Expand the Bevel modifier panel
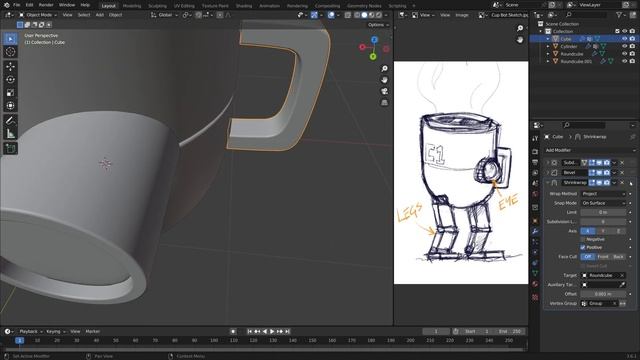The width and height of the screenshot is (640, 360). click(x=547, y=173)
